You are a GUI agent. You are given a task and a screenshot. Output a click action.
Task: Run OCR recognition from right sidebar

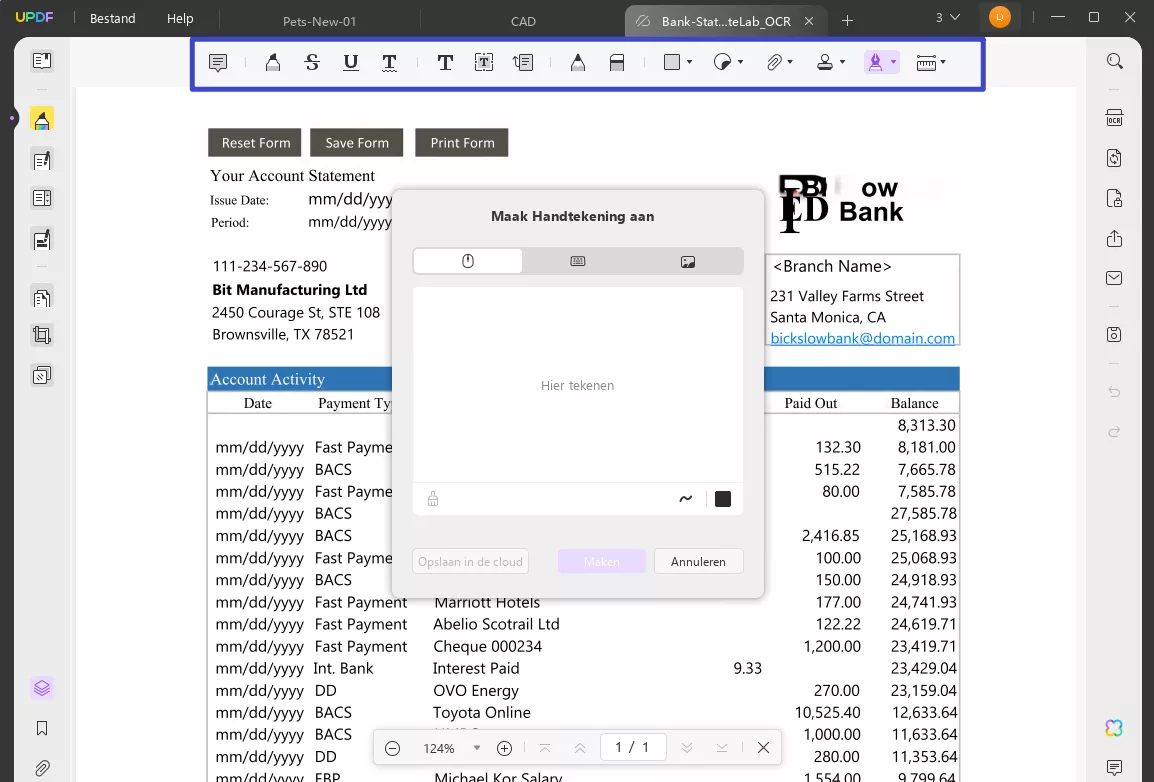1114,118
